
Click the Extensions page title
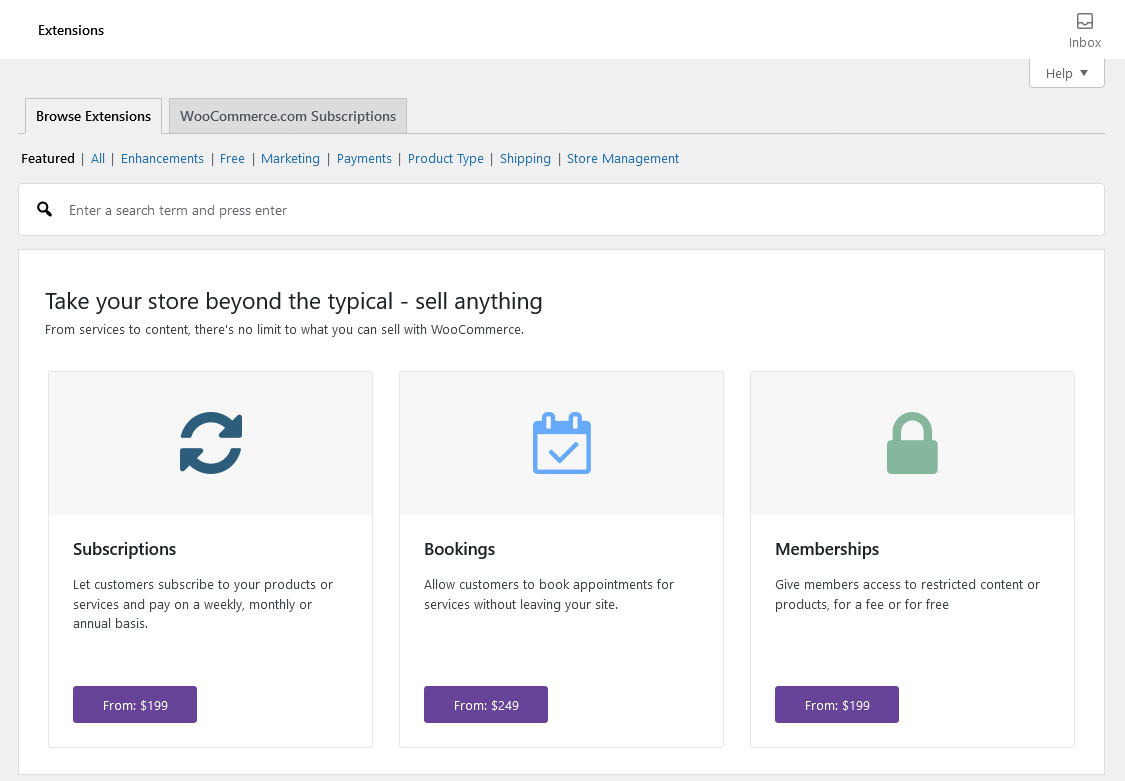71,30
